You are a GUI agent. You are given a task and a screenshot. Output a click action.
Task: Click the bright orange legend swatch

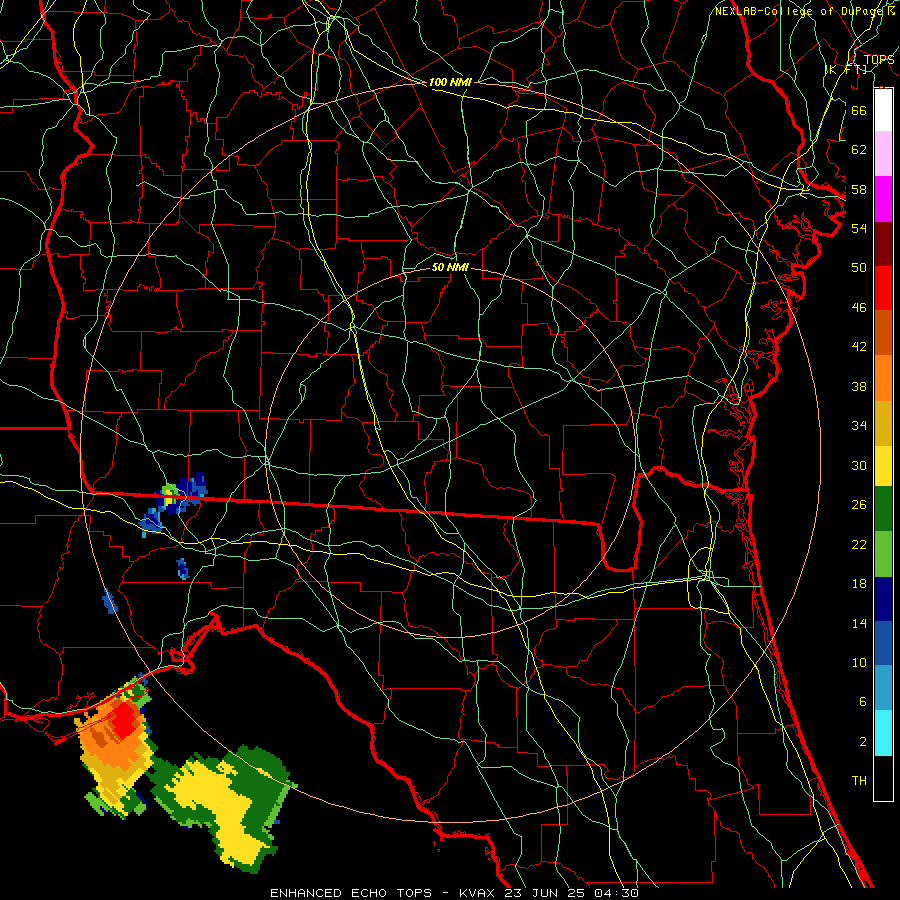tap(883, 377)
